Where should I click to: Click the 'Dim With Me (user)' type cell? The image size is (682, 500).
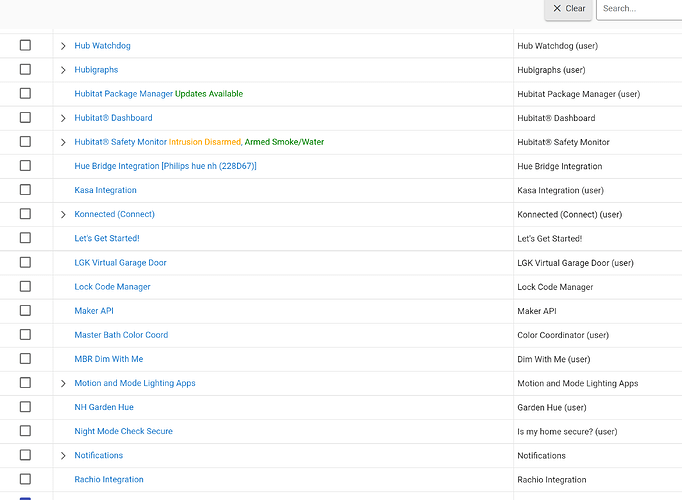(x=554, y=359)
